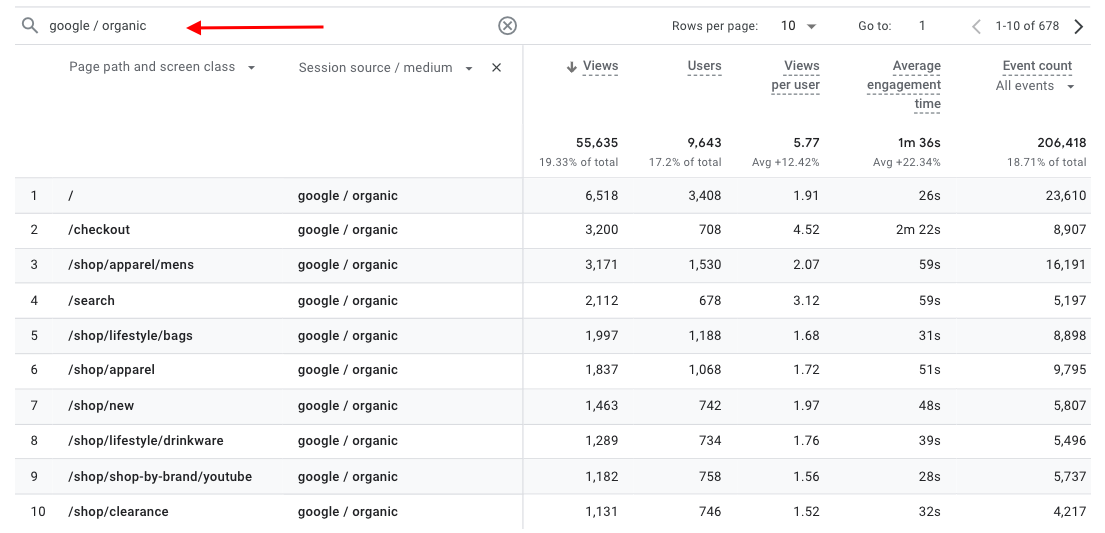Select the /checkout page path row
1105x533 pixels.
coord(99,230)
